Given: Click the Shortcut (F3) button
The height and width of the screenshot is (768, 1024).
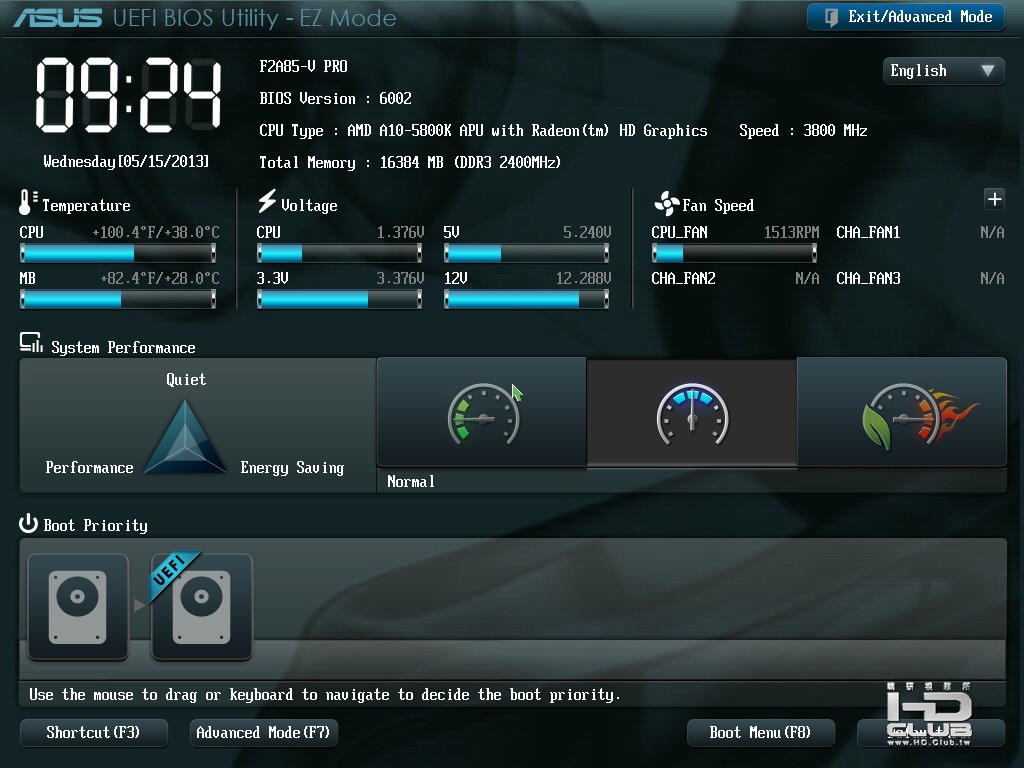Looking at the screenshot, I should [93, 733].
